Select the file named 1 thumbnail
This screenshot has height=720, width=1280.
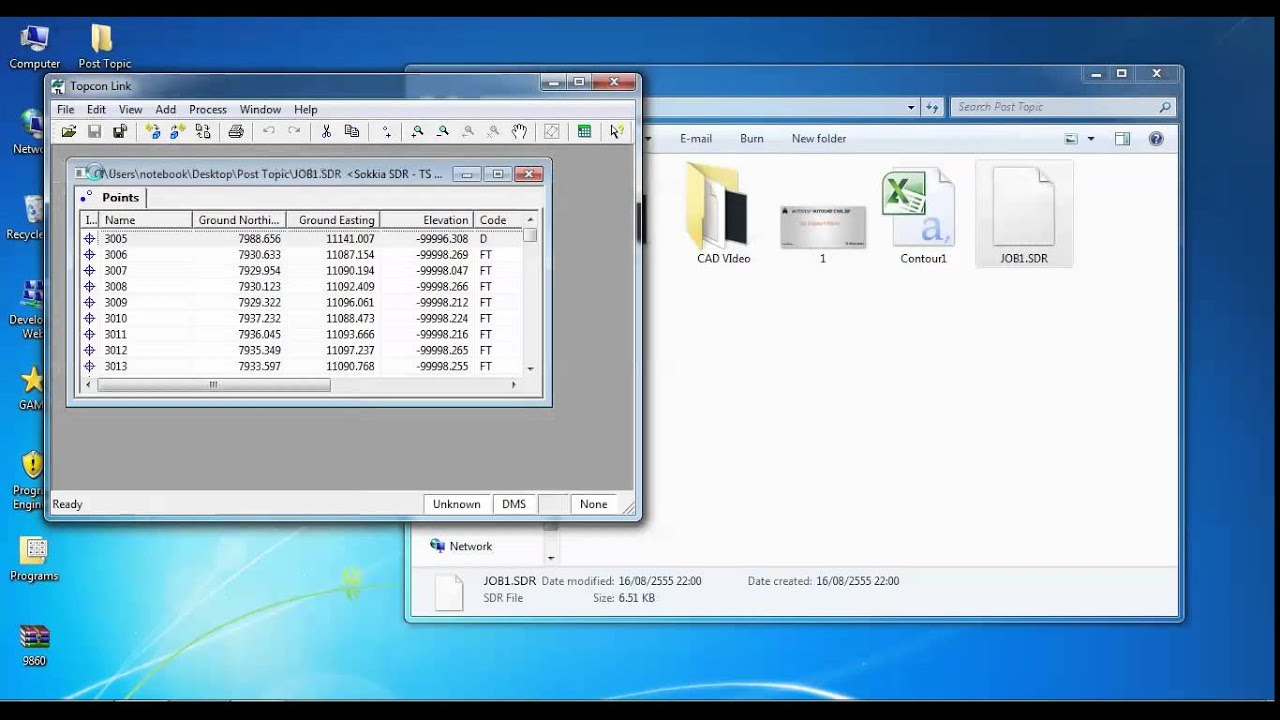[x=823, y=233]
